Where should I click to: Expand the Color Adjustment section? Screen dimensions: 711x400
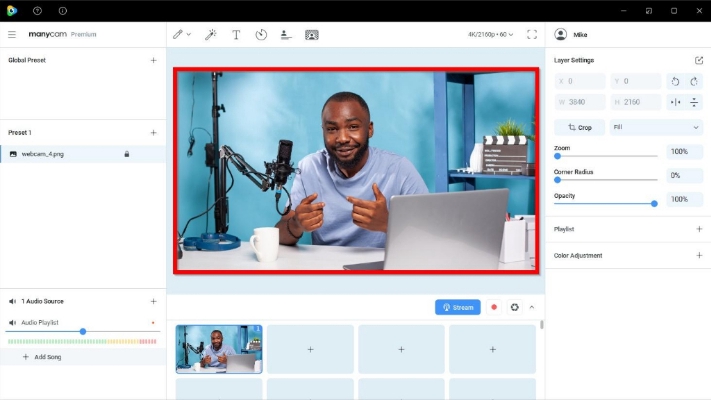(698, 255)
